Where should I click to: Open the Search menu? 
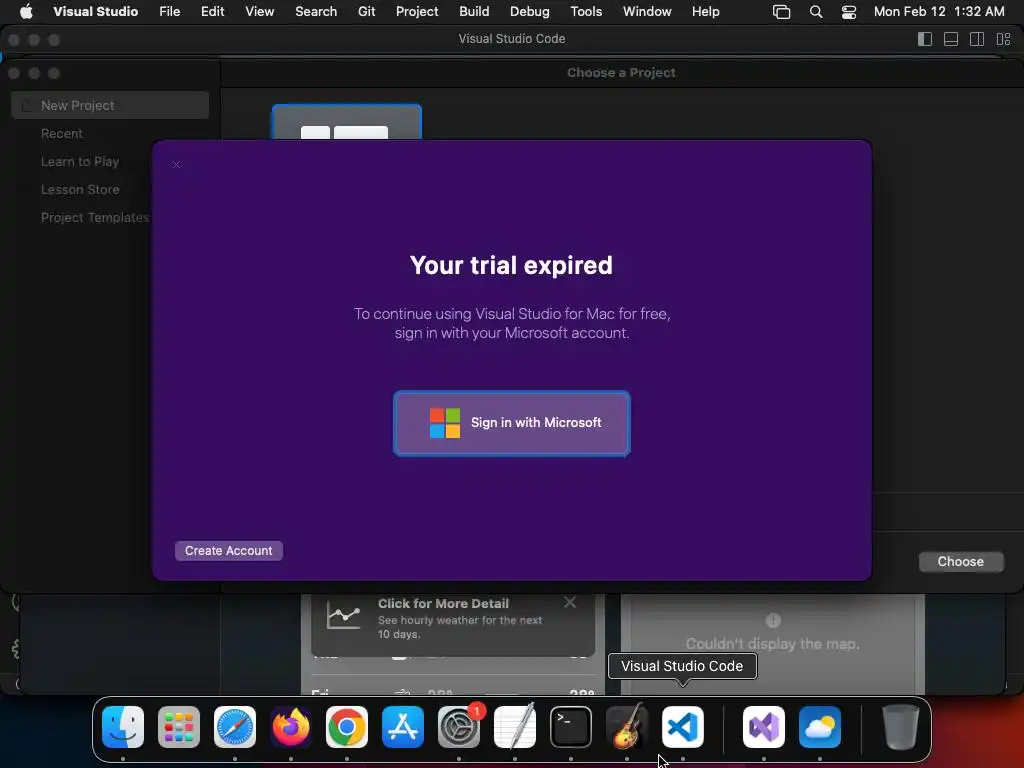point(316,12)
